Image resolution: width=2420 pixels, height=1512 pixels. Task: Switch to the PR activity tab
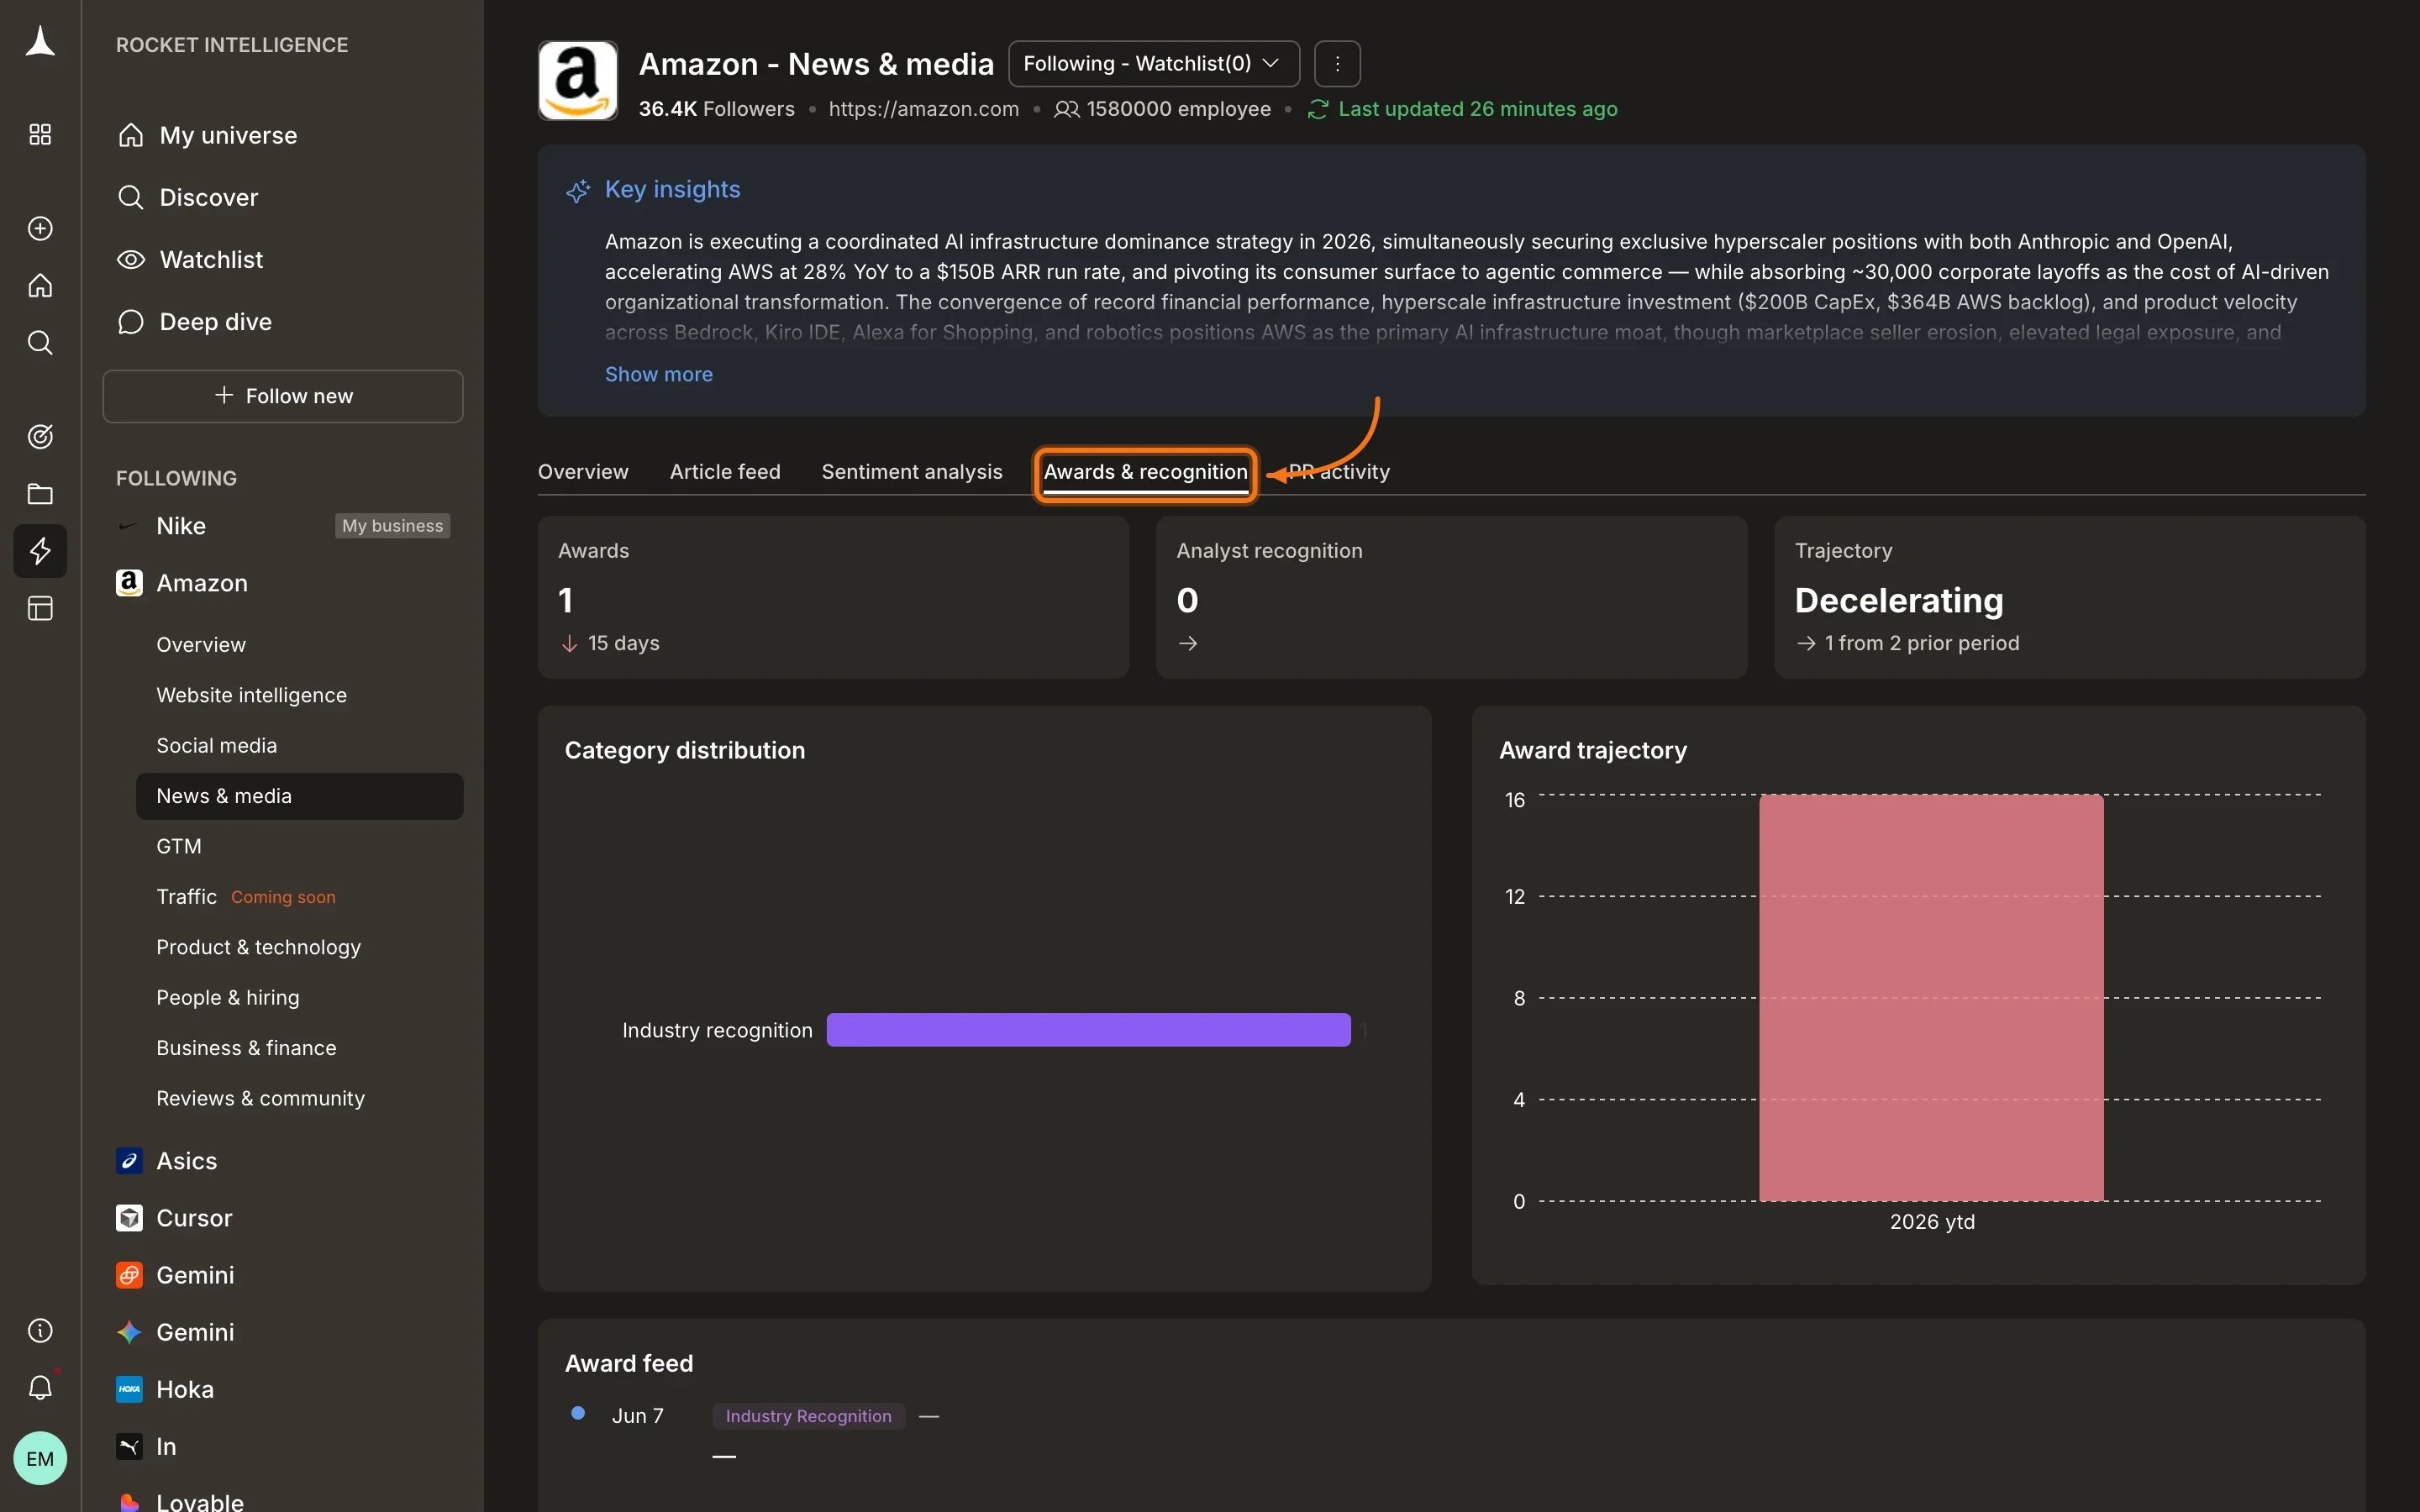1339,472
